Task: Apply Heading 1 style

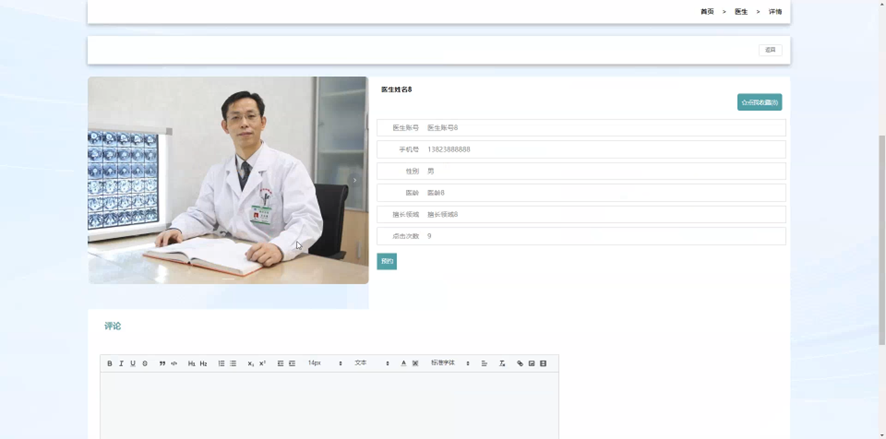Action: point(192,363)
